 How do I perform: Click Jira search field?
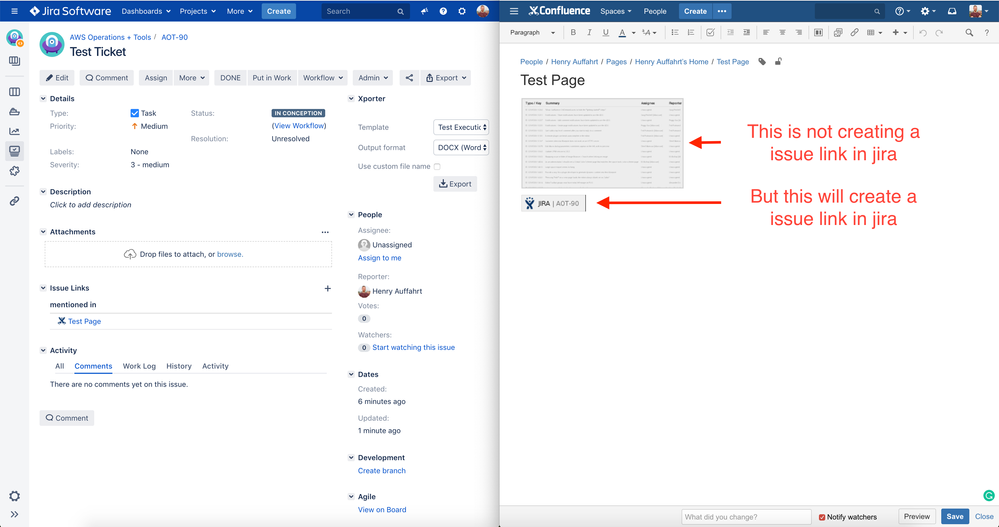pyautogui.click(x=365, y=11)
